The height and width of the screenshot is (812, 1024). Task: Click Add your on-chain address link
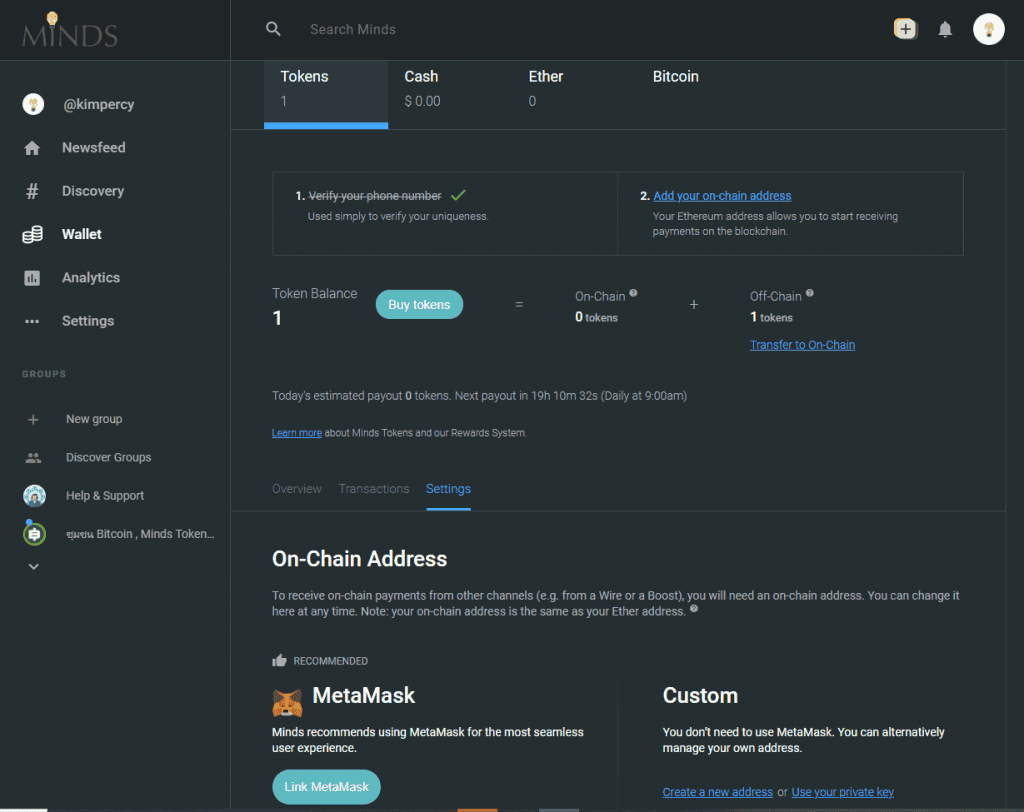[x=722, y=196]
